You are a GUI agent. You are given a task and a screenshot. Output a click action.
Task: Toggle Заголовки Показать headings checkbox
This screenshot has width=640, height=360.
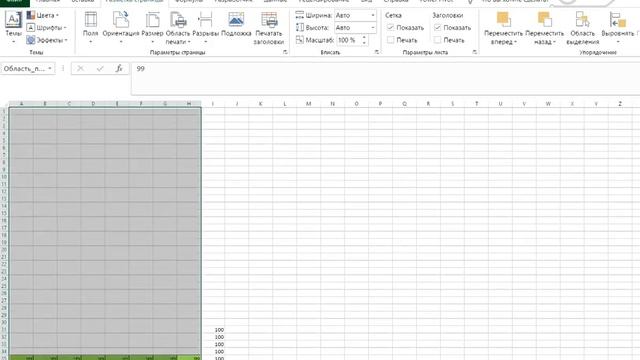(x=437, y=27)
